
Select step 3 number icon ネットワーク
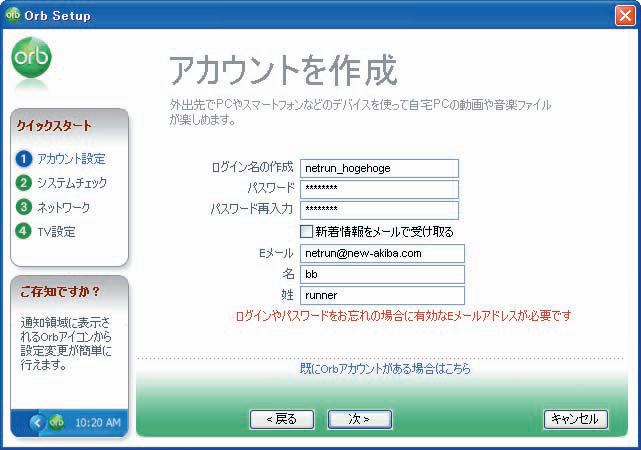(24, 207)
